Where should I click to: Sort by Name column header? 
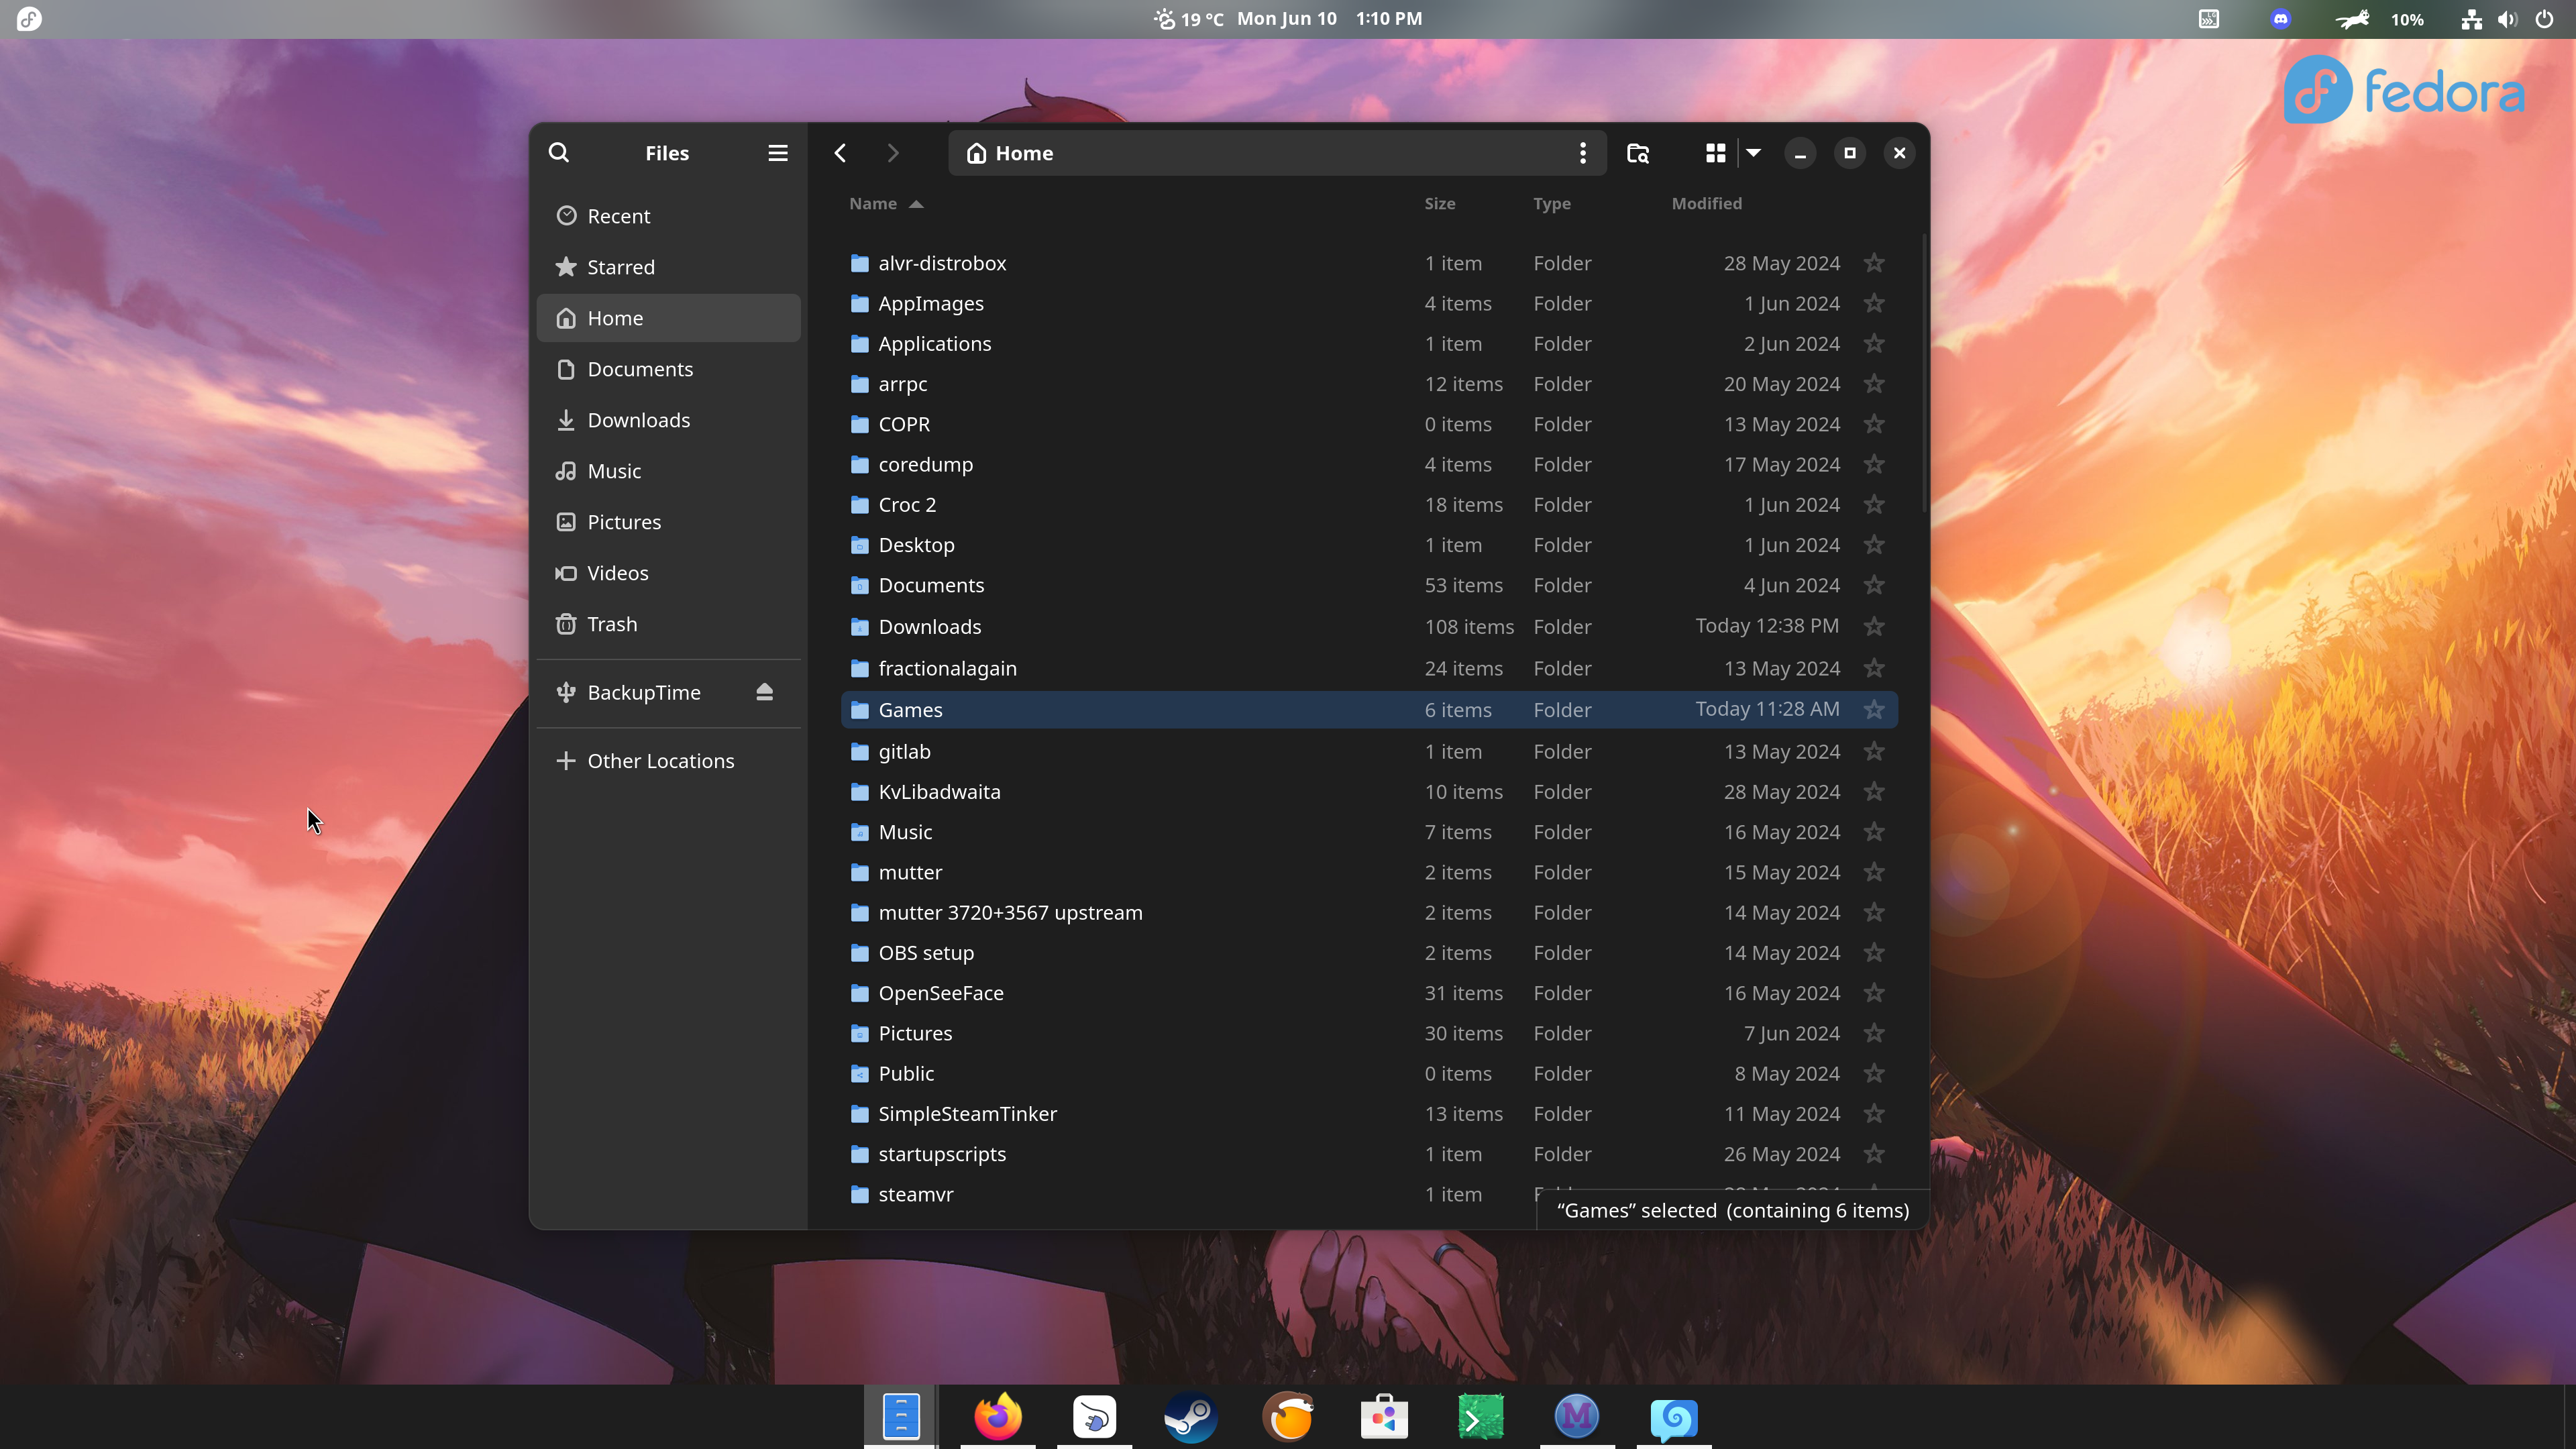(x=873, y=204)
